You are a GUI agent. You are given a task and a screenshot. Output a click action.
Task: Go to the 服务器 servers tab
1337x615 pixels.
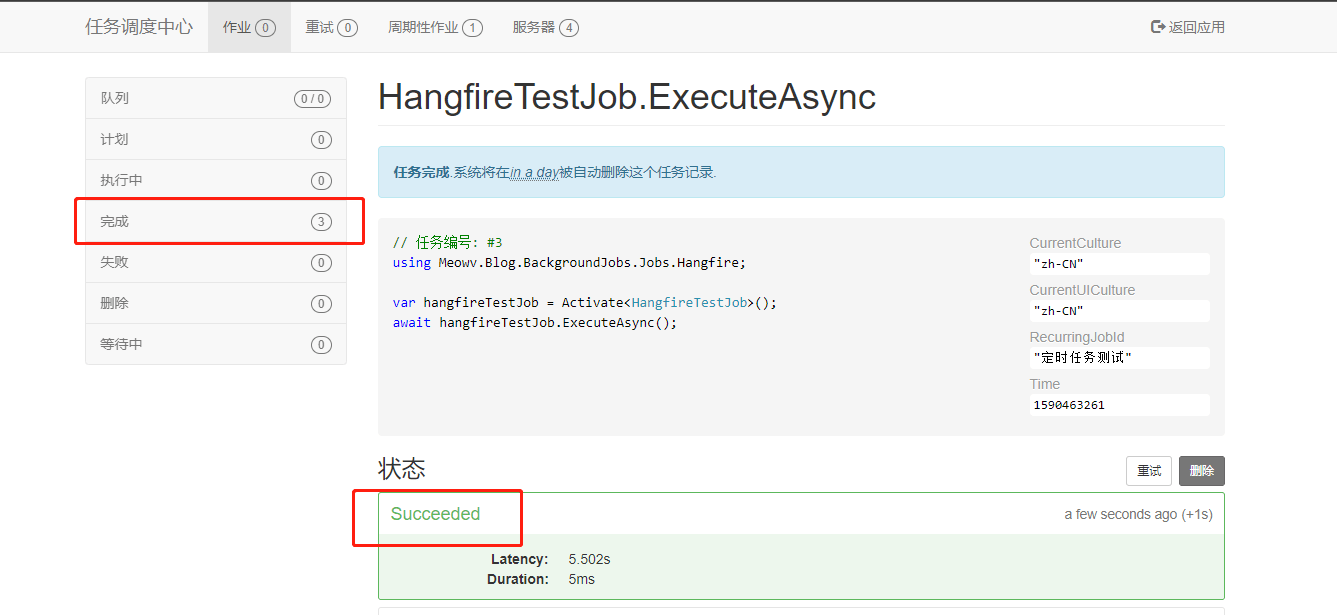[545, 27]
